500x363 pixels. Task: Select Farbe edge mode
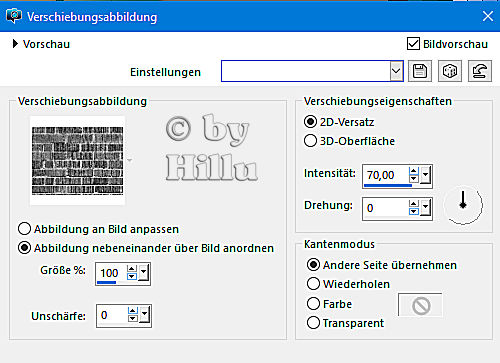329,304
